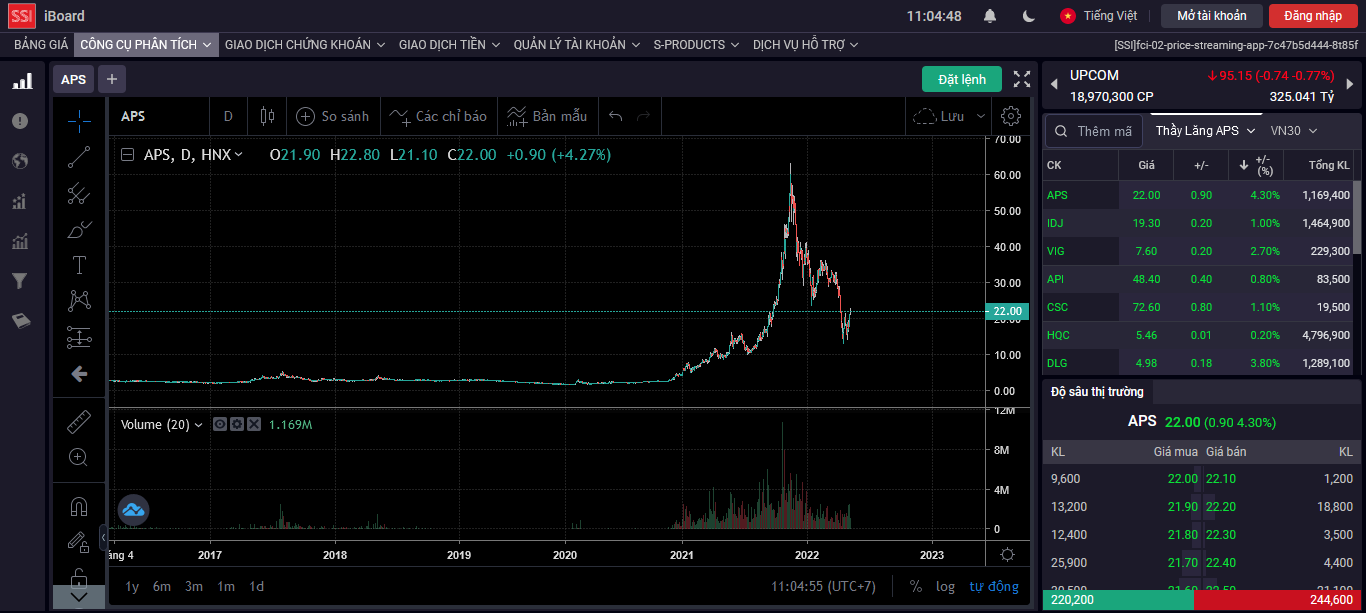Change language Tiếng Việt
The width and height of the screenshot is (1366, 613).
point(1099,16)
